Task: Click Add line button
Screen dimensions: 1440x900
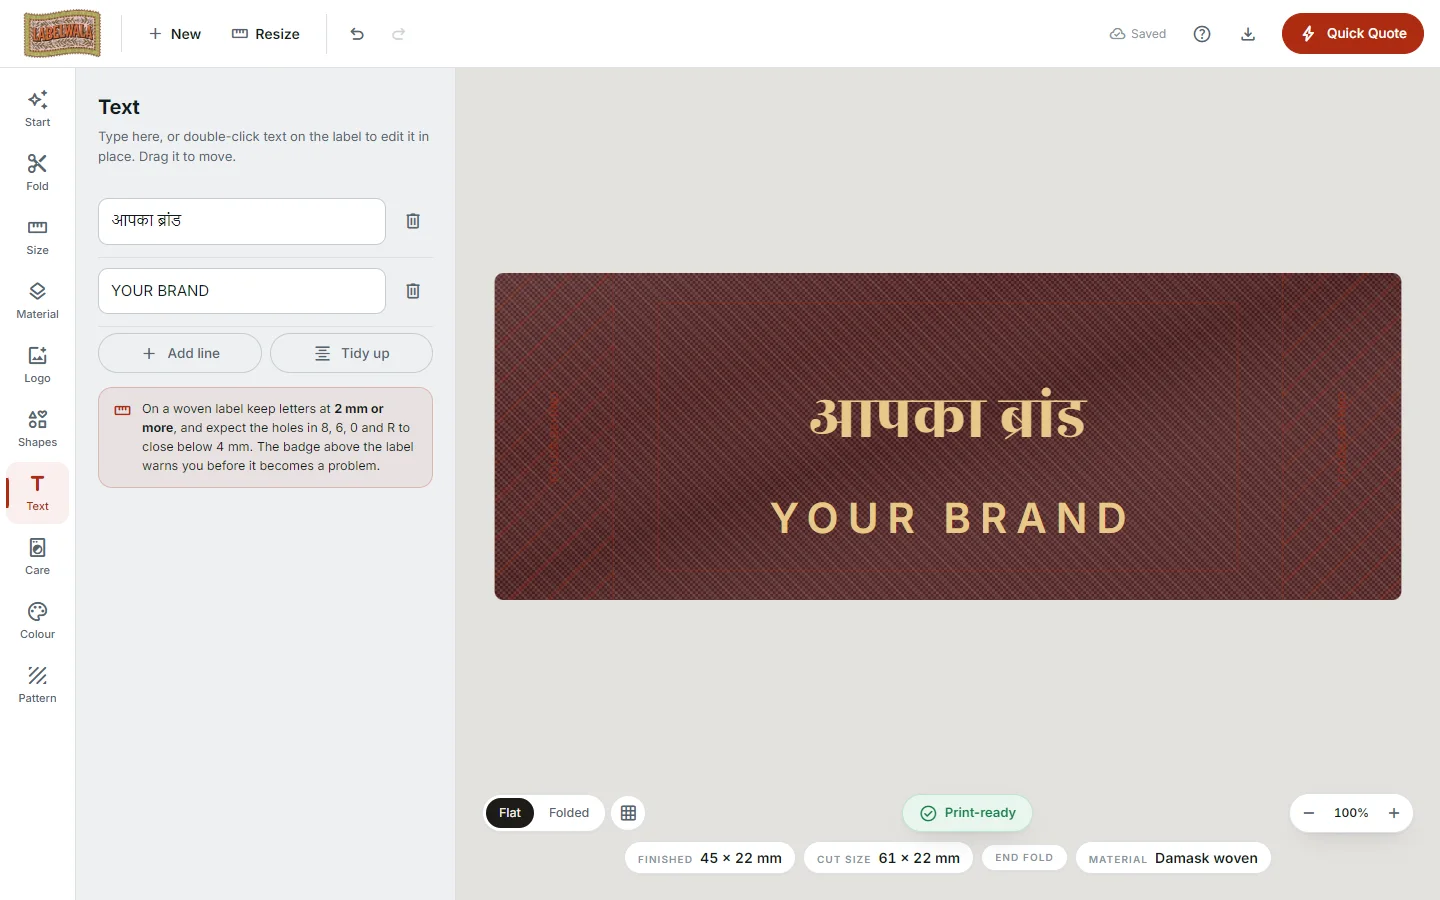Action: [180, 353]
